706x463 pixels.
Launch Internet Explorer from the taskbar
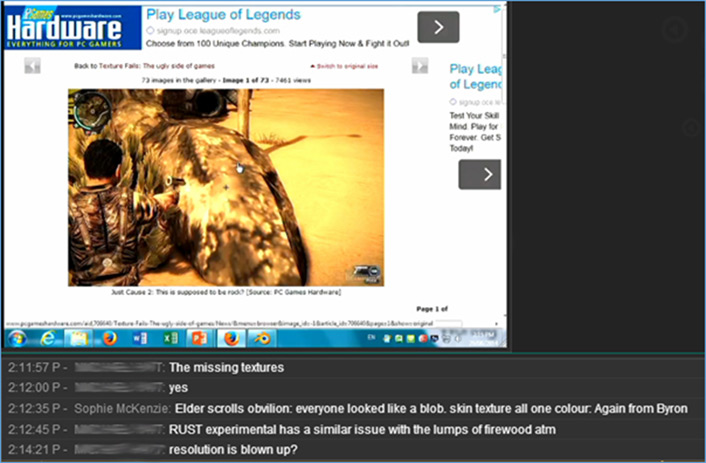click(x=48, y=338)
